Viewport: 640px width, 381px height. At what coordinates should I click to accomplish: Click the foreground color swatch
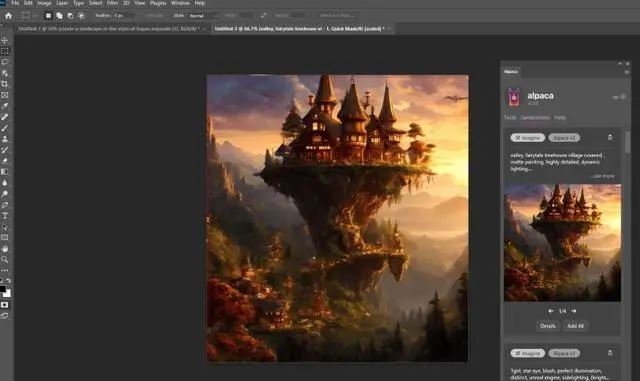2,289
